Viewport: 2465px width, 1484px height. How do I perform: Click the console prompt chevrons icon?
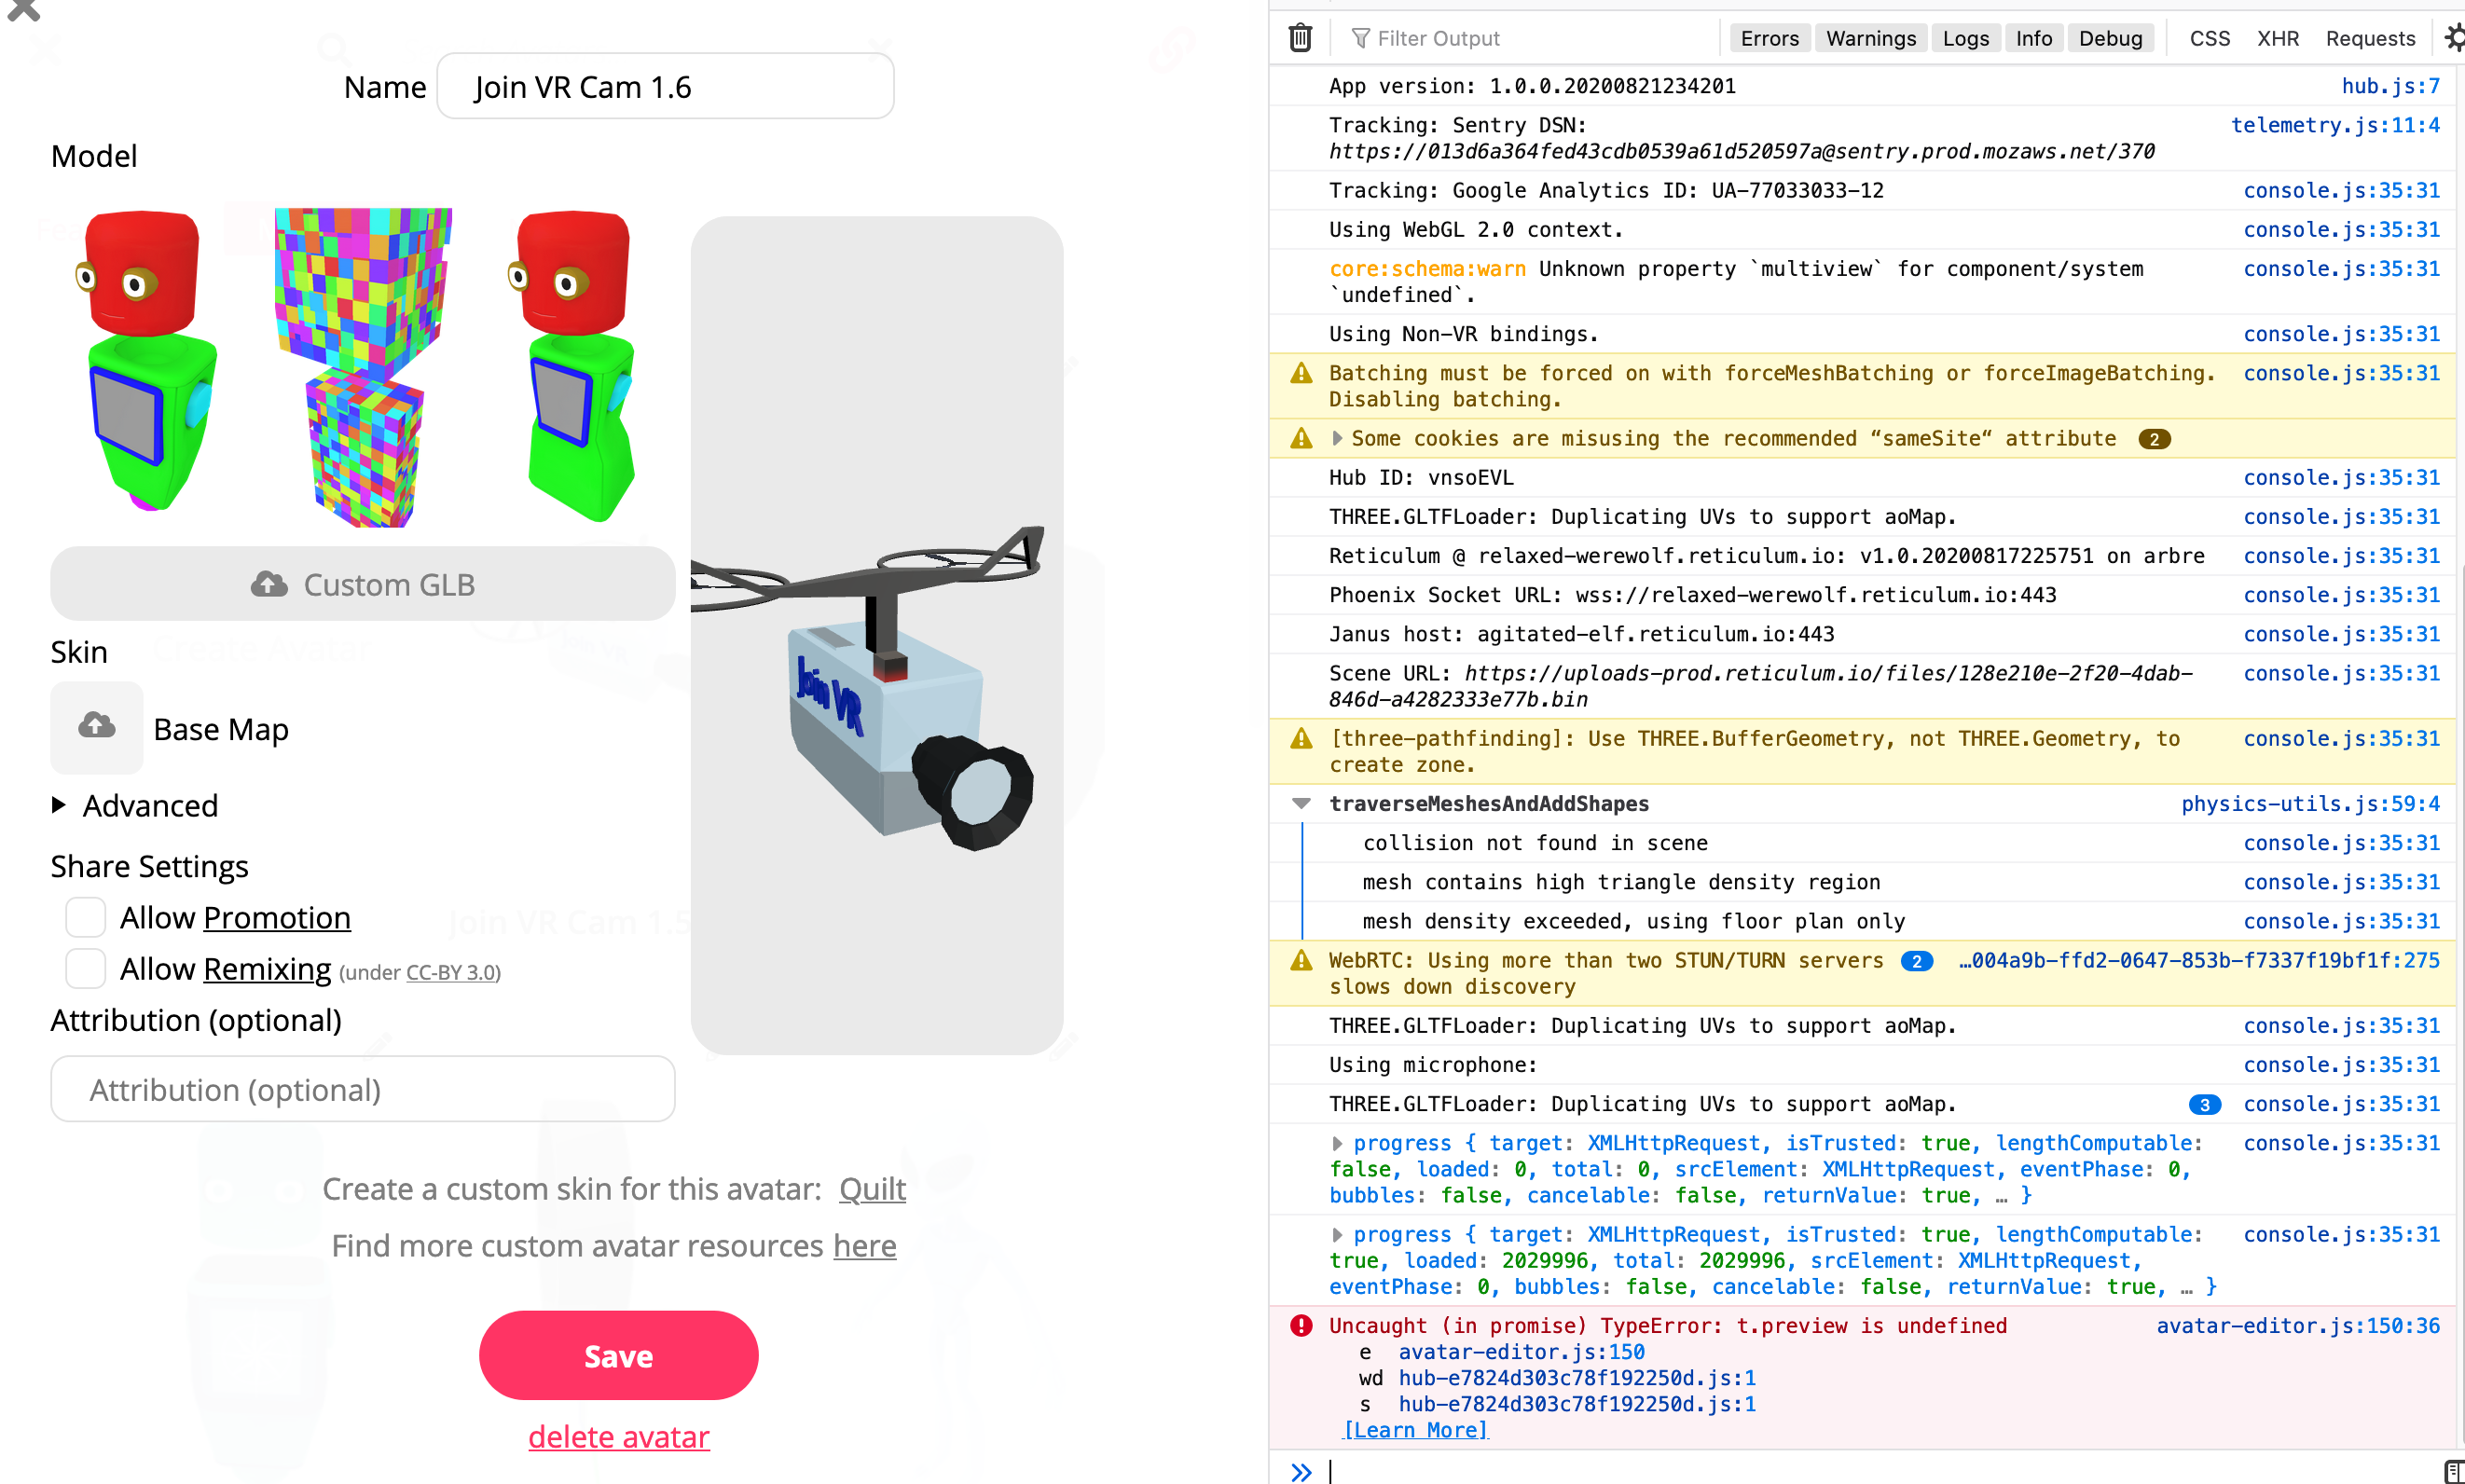[x=1301, y=1471]
